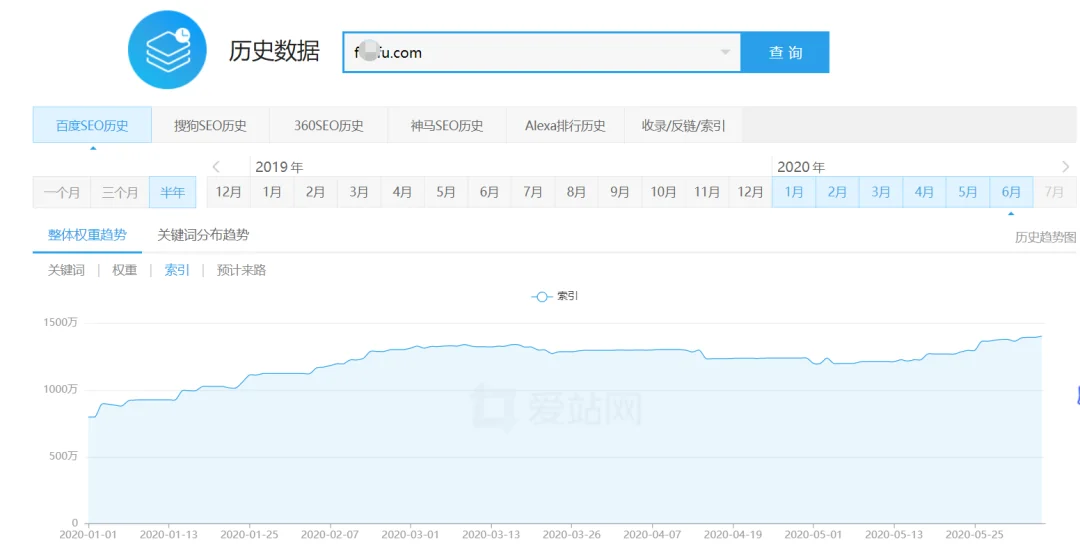
Task: Open the 360SEO历史 tab
Action: click(x=329, y=125)
